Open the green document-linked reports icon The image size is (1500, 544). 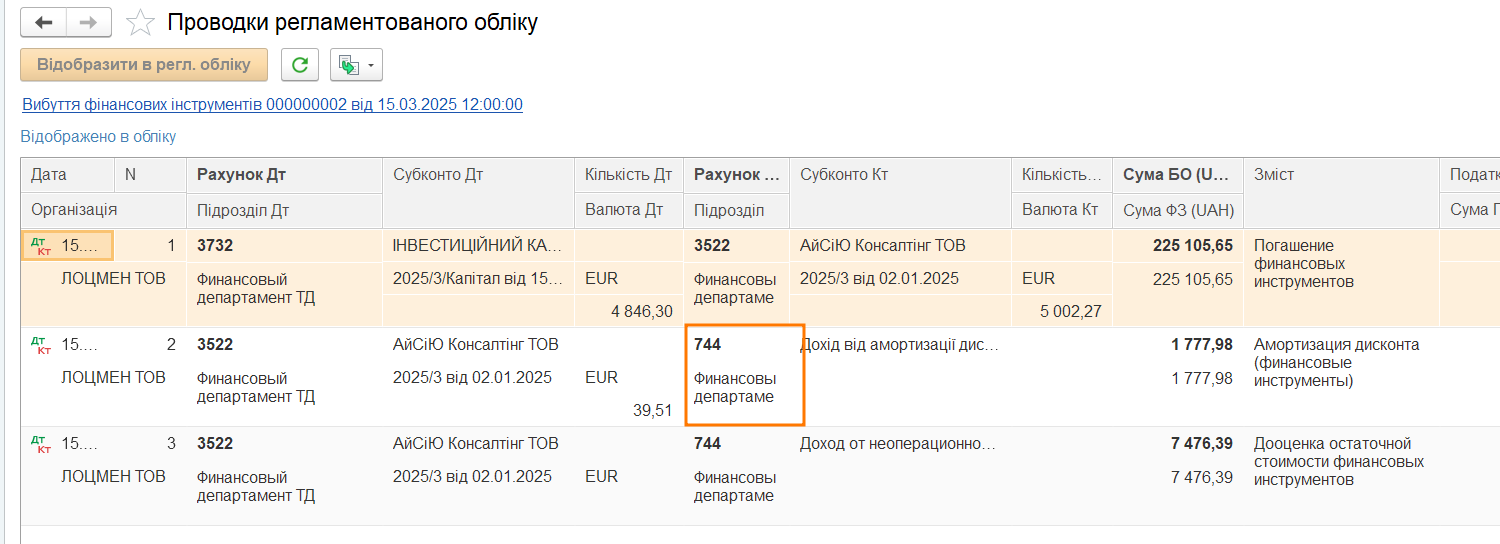point(349,65)
